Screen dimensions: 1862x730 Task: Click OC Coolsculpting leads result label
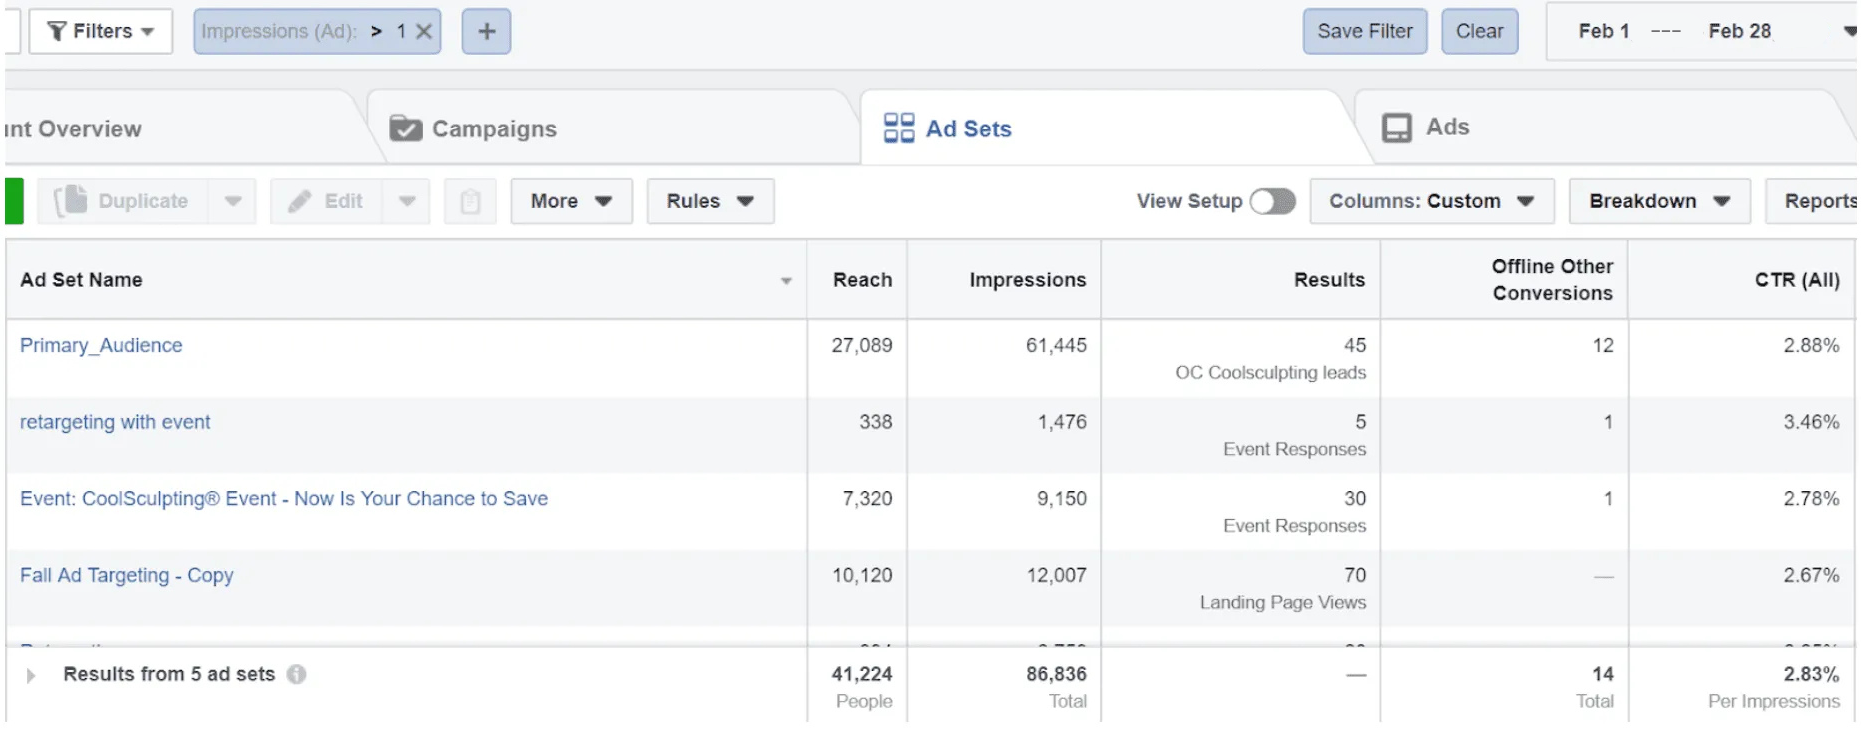tap(1270, 372)
